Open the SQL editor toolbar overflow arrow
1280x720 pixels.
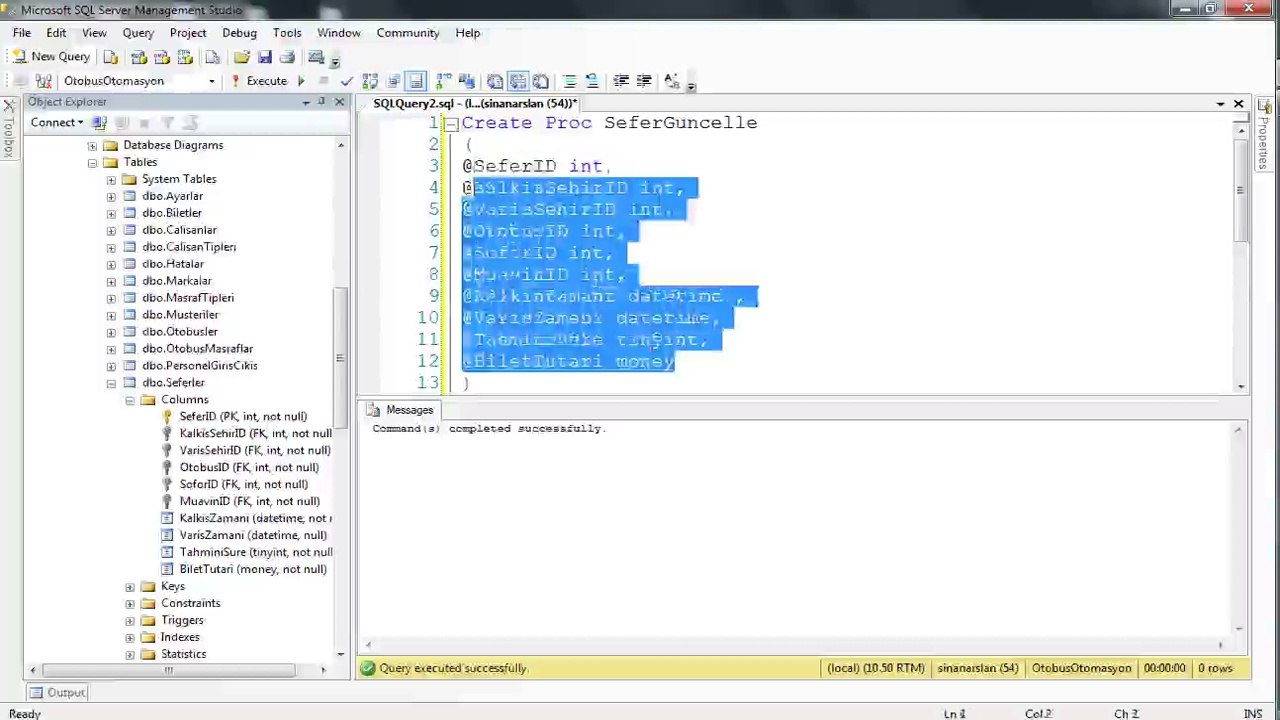[691, 85]
